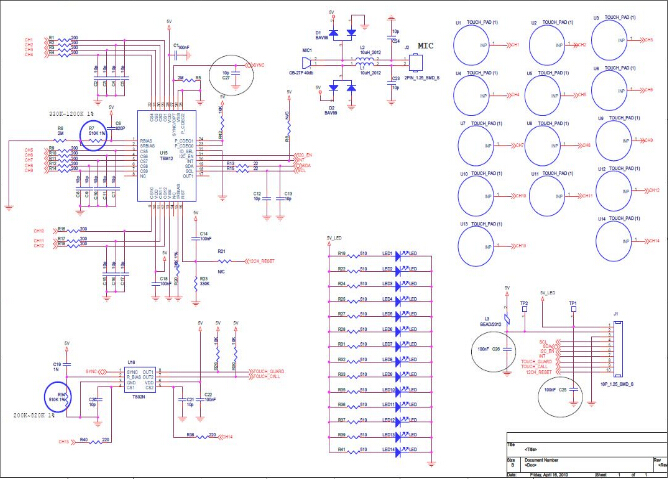
Task: Select the U2 touch pad circle
Action: (547, 45)
